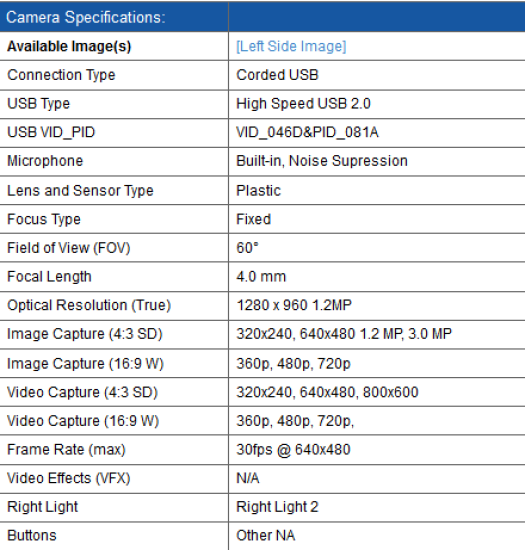Click the Image Capture (16:9 W) label
This screenshot has width=525, height=550.
point(86,364)
